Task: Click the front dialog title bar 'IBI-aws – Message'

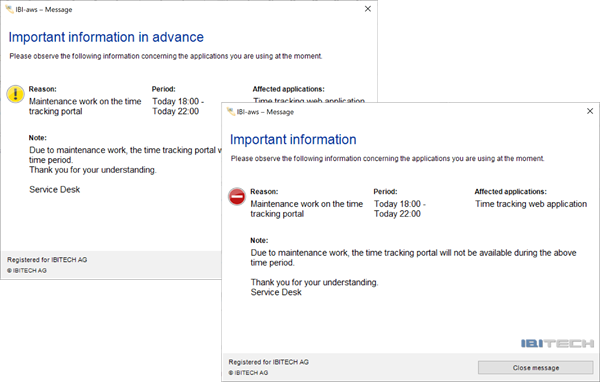Action: pos(265,112)
